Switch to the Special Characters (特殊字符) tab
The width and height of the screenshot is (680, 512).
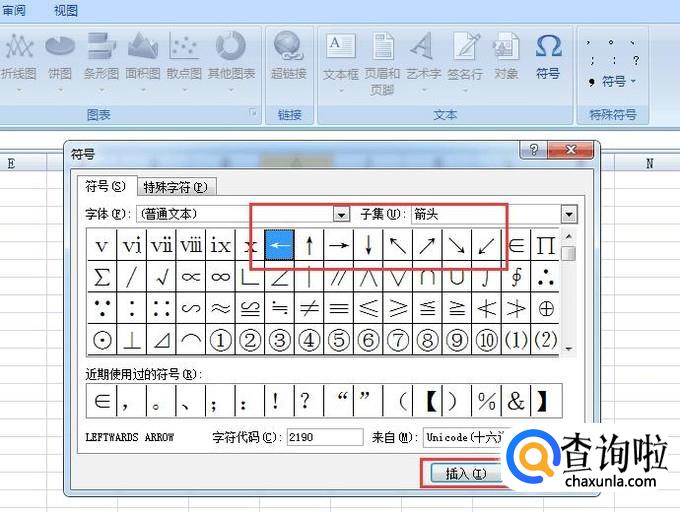click(176, 187)
